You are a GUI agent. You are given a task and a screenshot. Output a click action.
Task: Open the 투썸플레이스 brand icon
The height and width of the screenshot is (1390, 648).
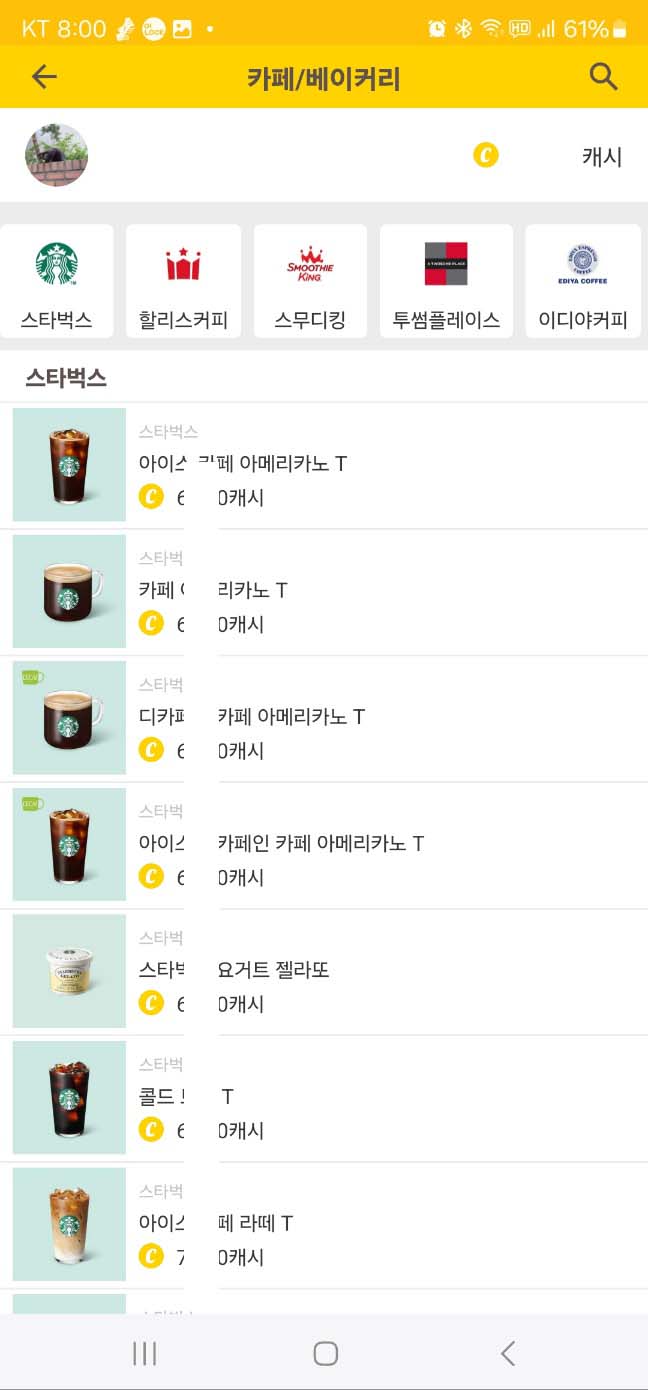tap(446, 280)
